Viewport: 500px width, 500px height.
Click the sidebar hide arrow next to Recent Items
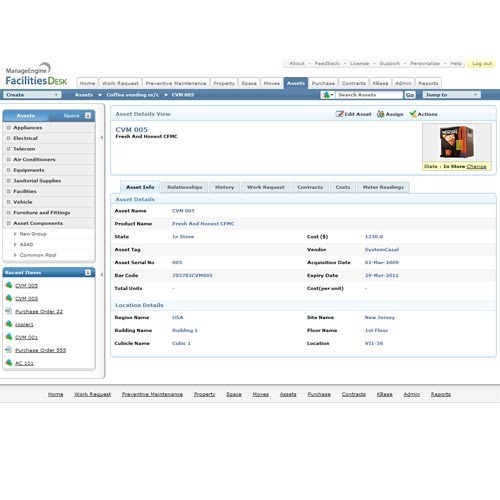click(x=102, y=274)
